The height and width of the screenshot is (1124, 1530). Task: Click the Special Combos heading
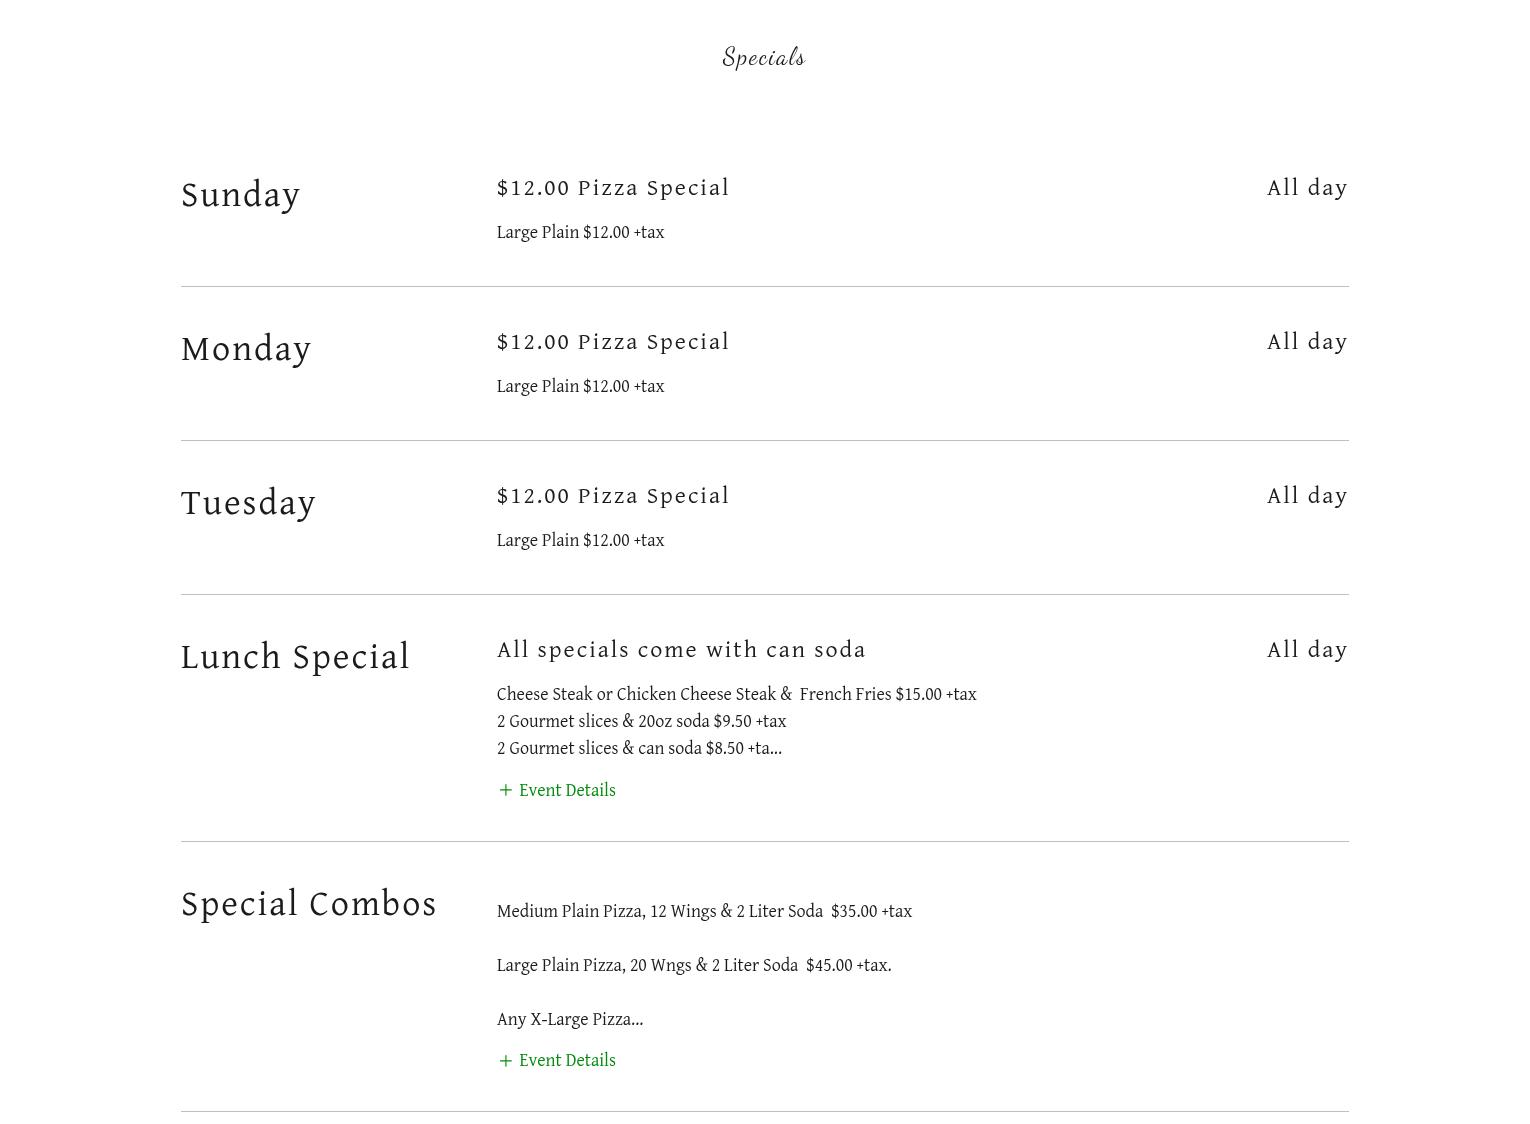pos(309,904)
